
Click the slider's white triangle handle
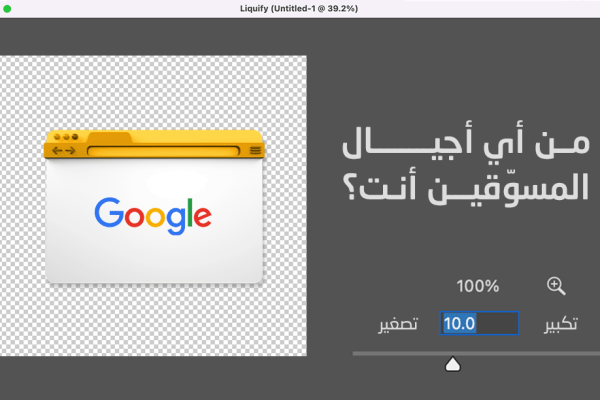click(453, 364)
